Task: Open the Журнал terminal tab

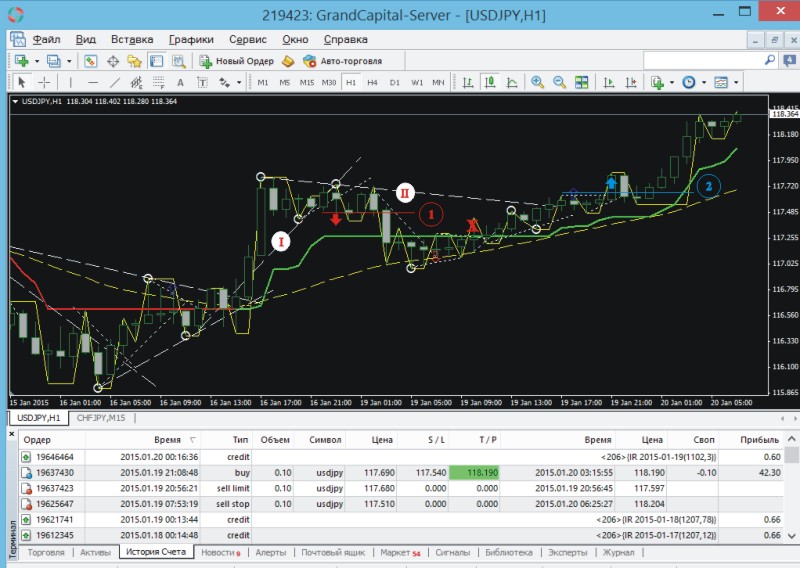Action: 619,553
